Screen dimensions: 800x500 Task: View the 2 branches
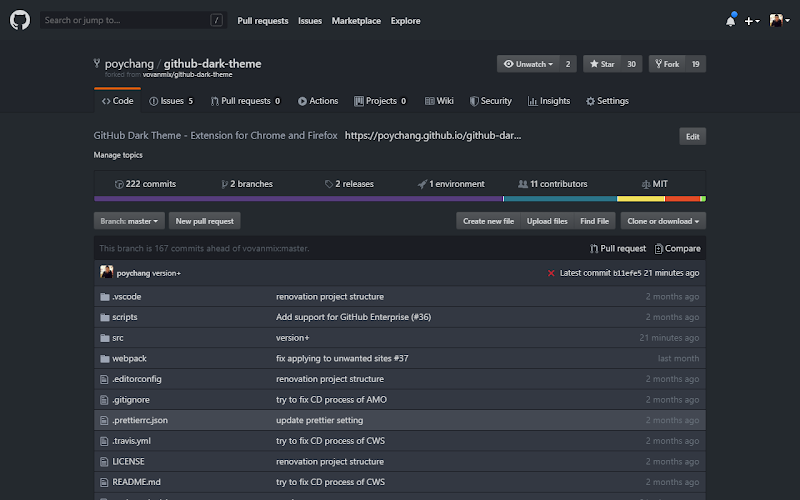[247, 184]
